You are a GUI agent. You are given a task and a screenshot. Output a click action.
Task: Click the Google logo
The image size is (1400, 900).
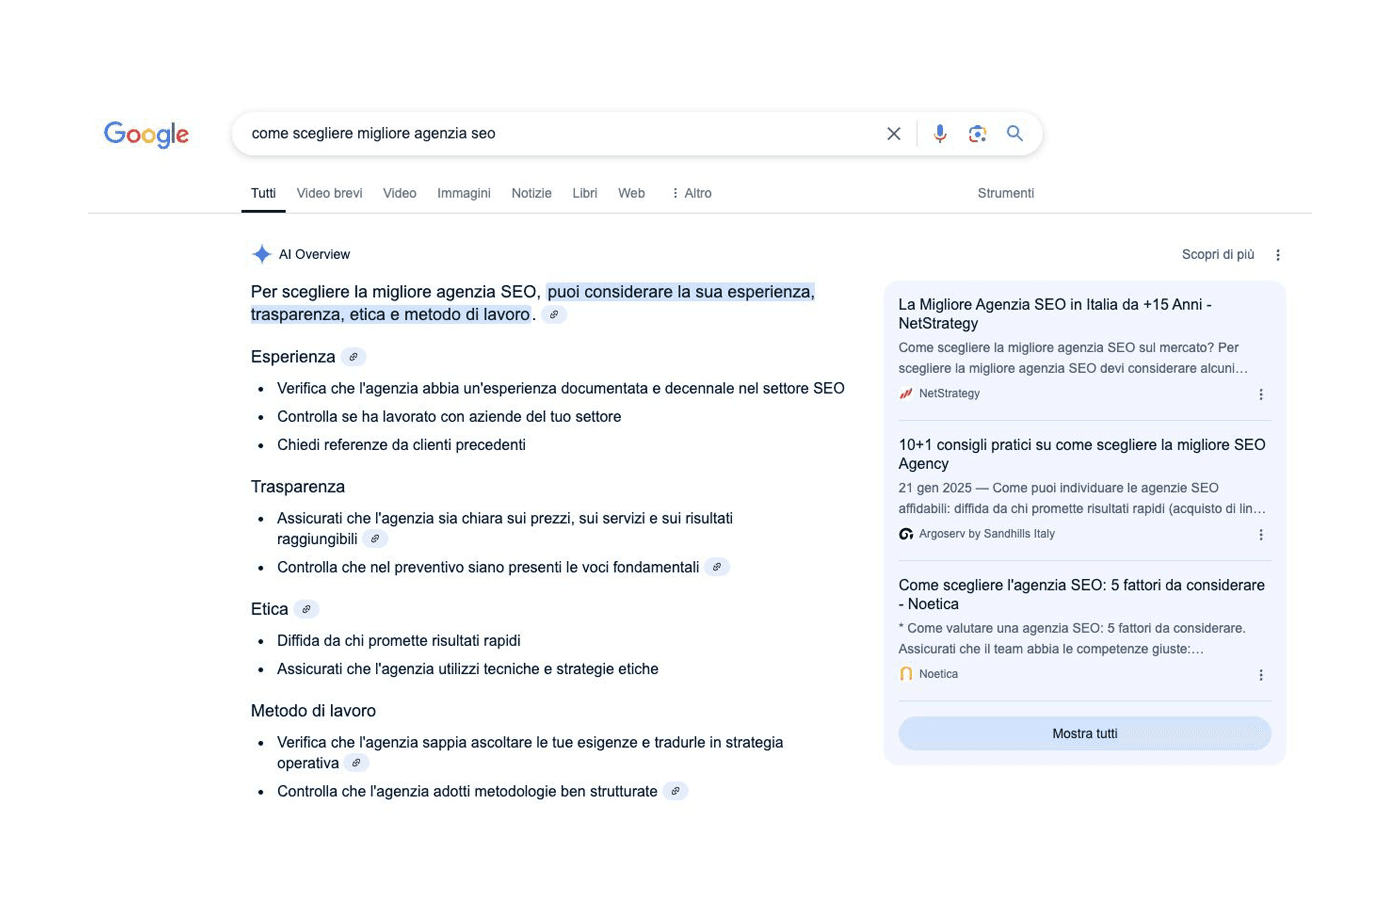146,134
